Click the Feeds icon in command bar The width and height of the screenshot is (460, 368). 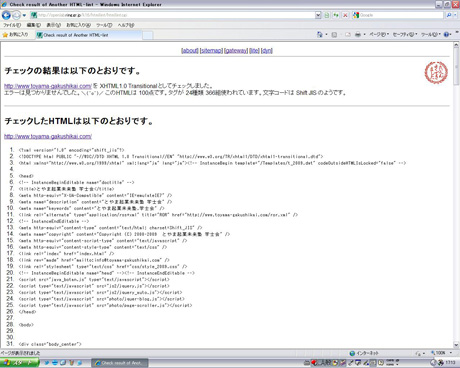coord(334,35)
